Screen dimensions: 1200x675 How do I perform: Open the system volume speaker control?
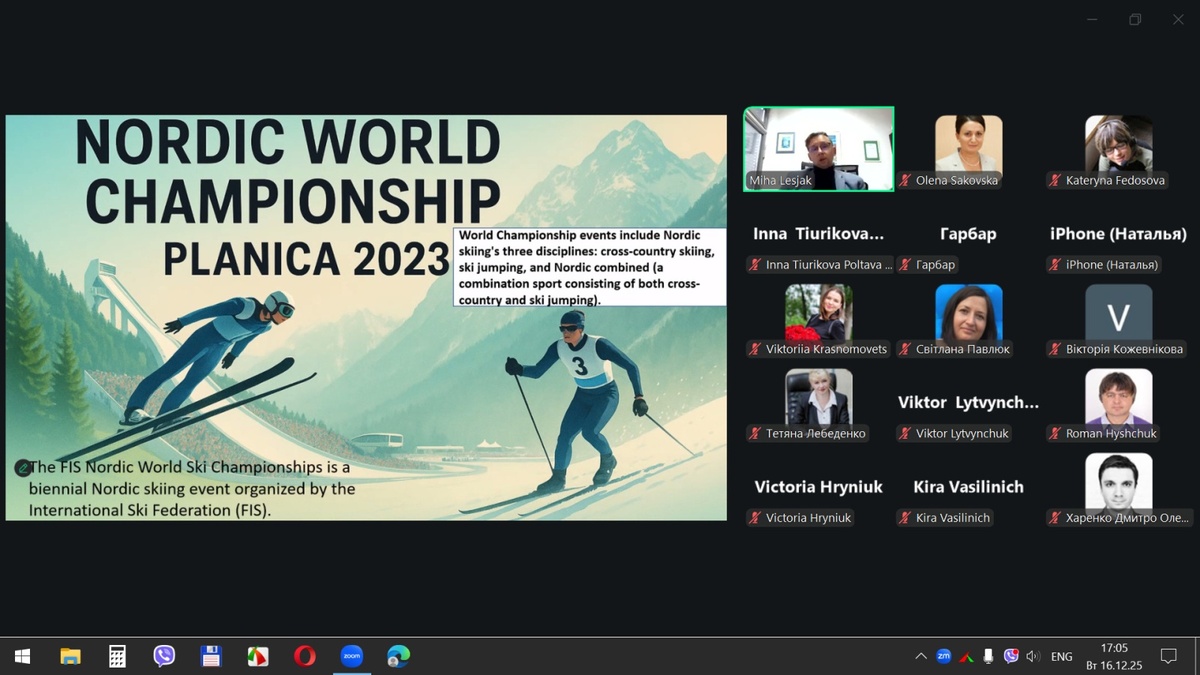click(x=1033, y=656)
